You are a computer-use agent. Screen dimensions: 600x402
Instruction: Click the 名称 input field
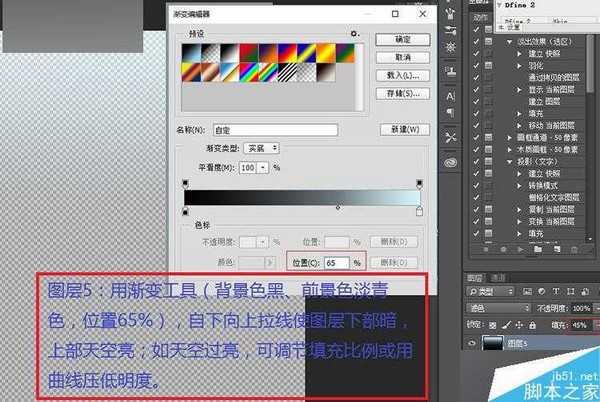[x=276, y=129]
